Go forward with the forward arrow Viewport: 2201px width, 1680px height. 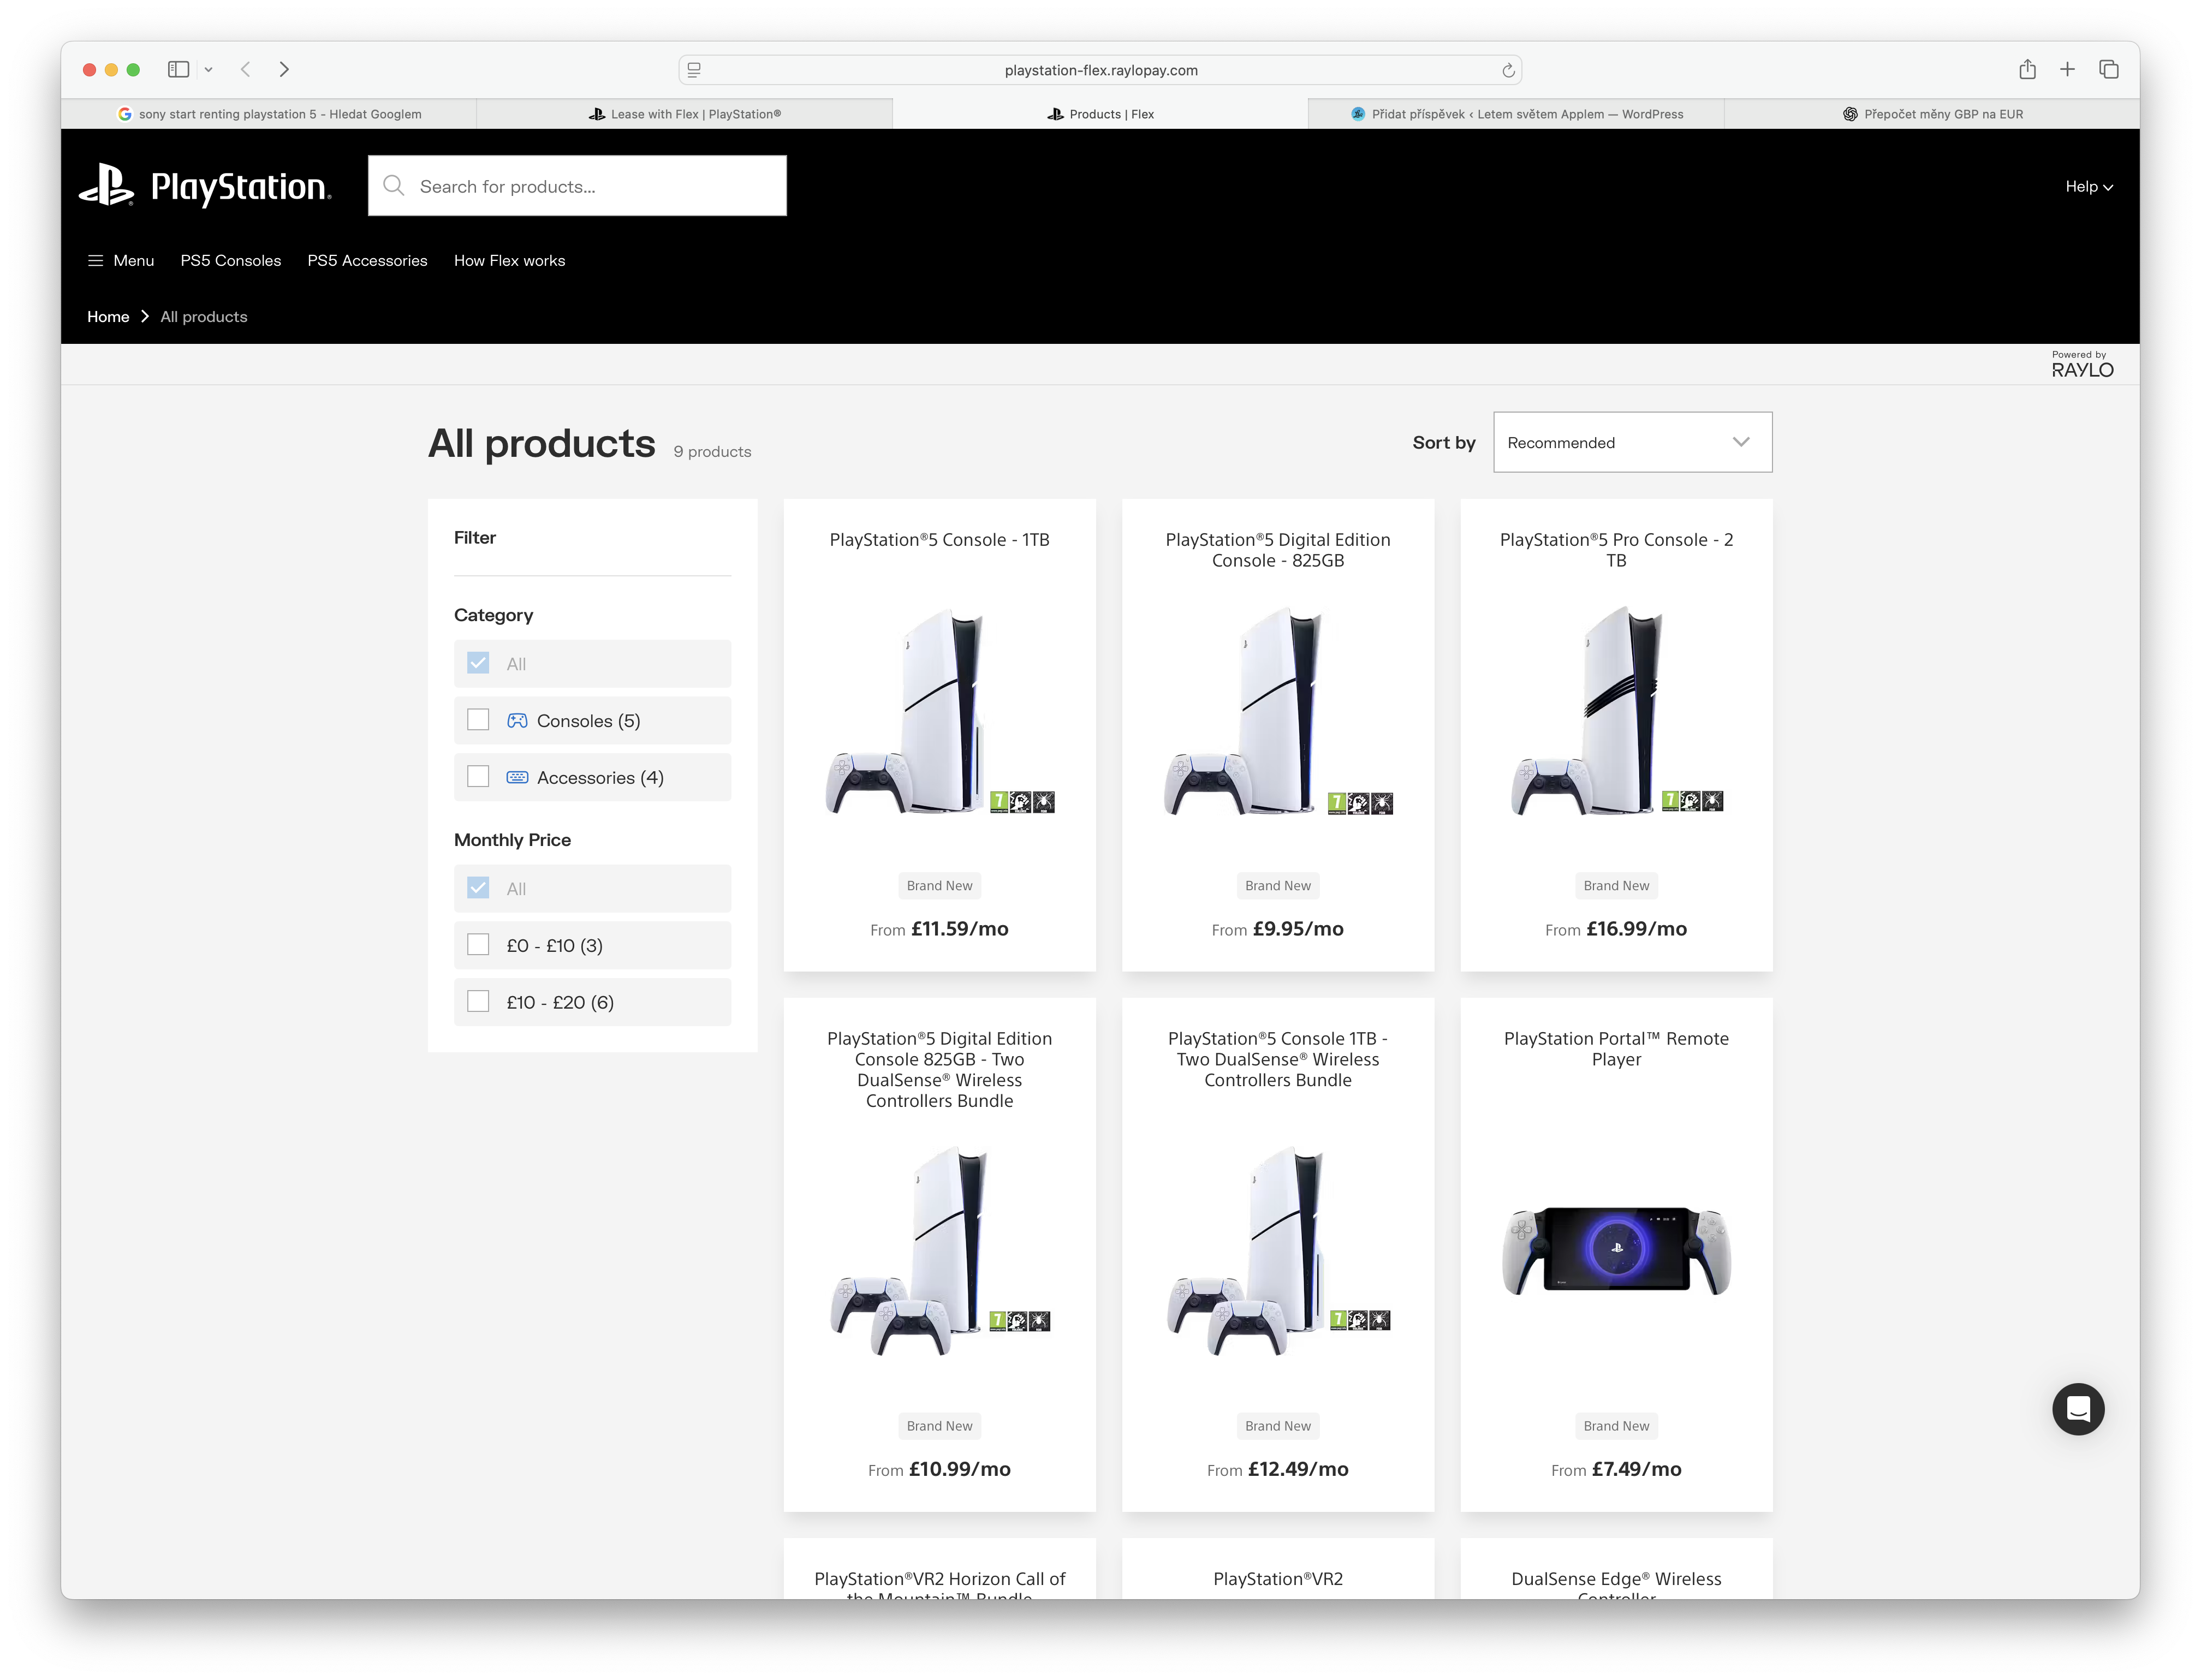click(284, 69)
